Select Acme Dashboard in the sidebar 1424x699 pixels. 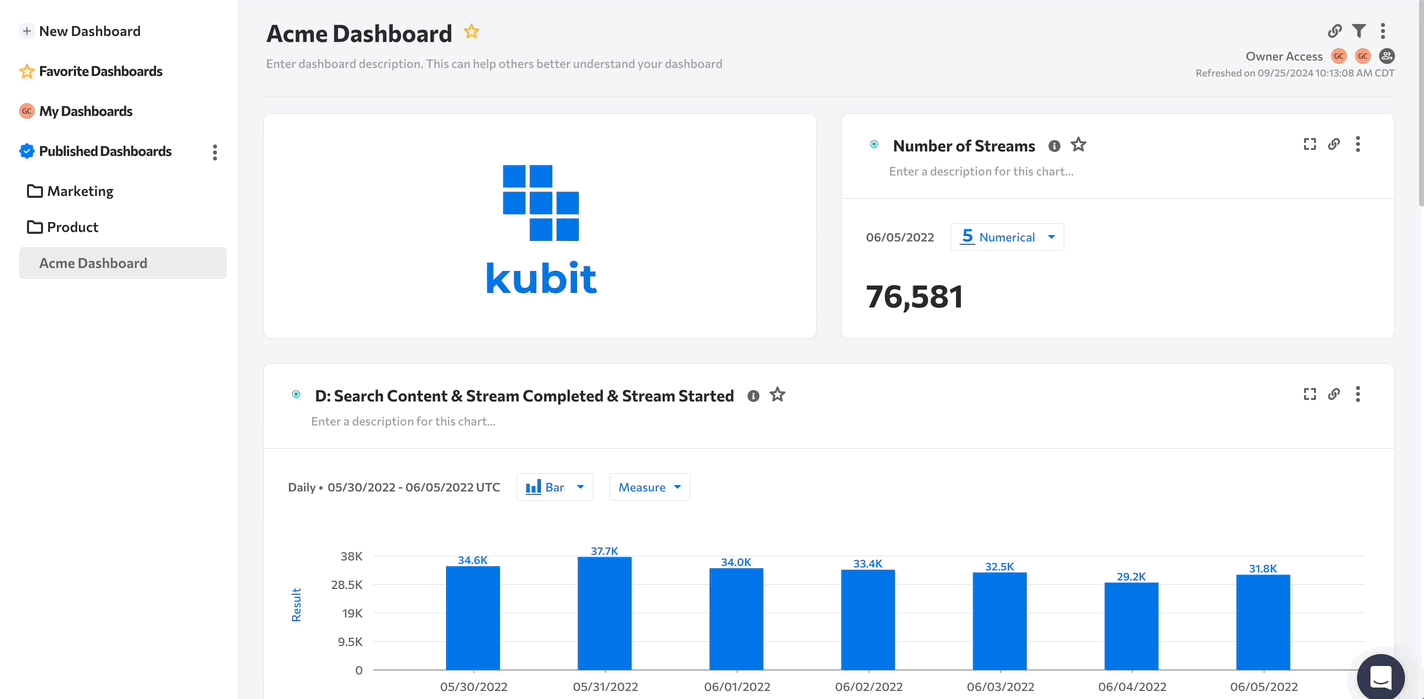click(x=123, y=263)
